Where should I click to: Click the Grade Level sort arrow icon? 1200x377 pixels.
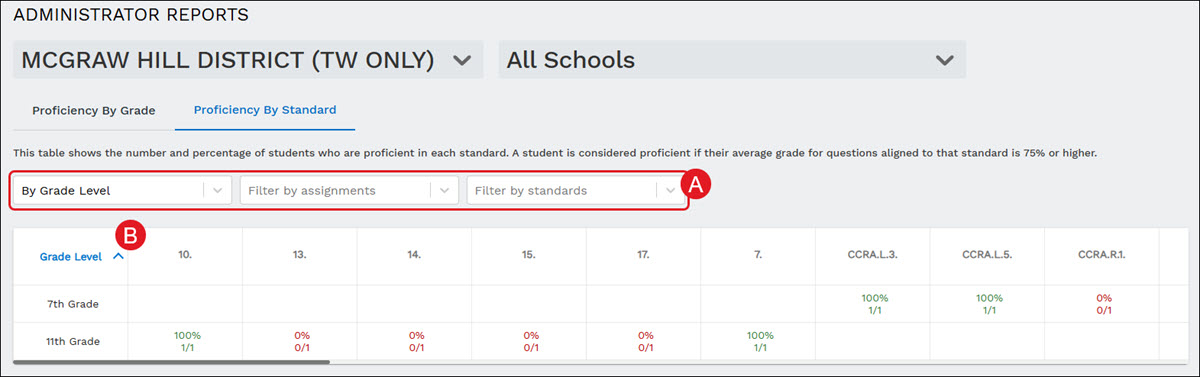(x=118, y=256)
